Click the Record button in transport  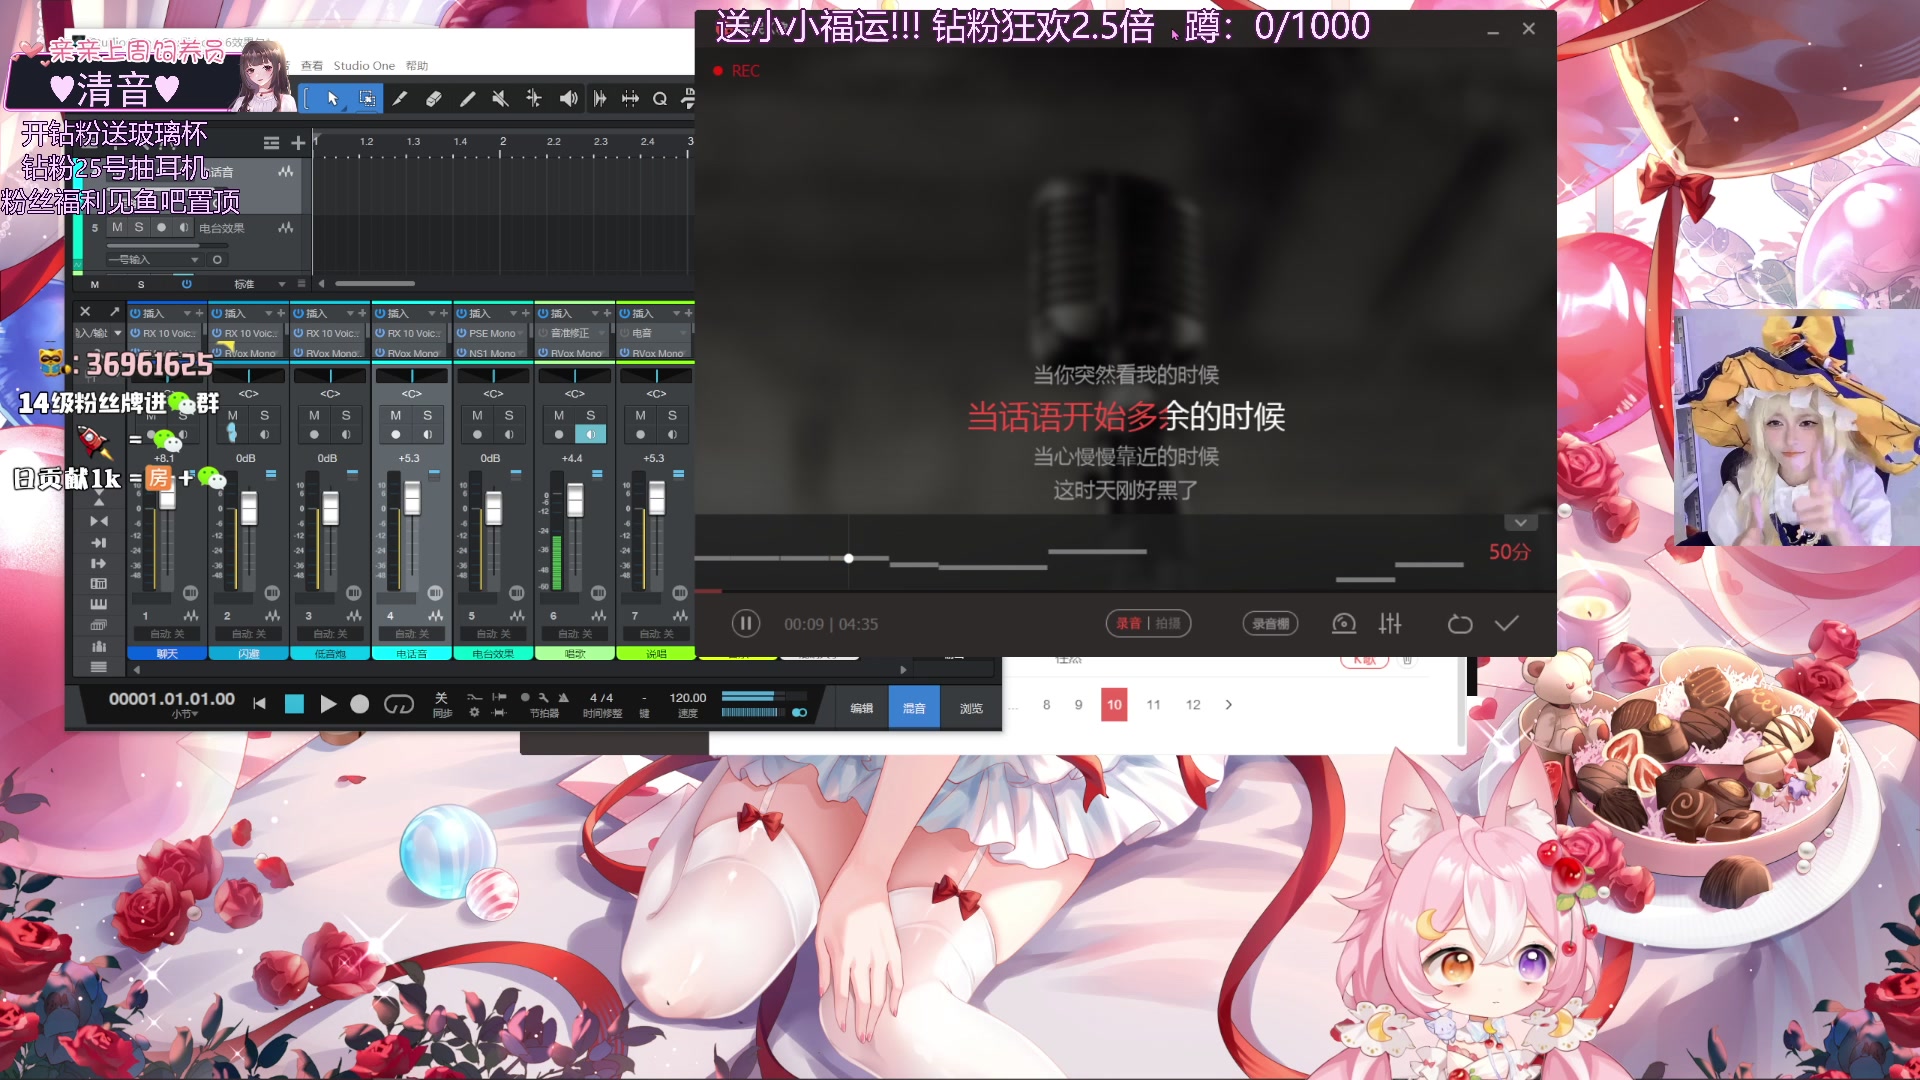(360, 704)
